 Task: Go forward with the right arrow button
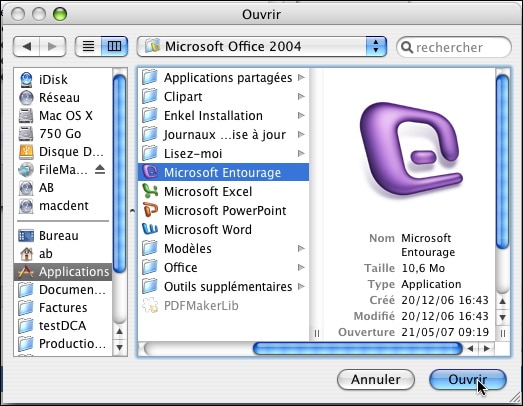52,46
